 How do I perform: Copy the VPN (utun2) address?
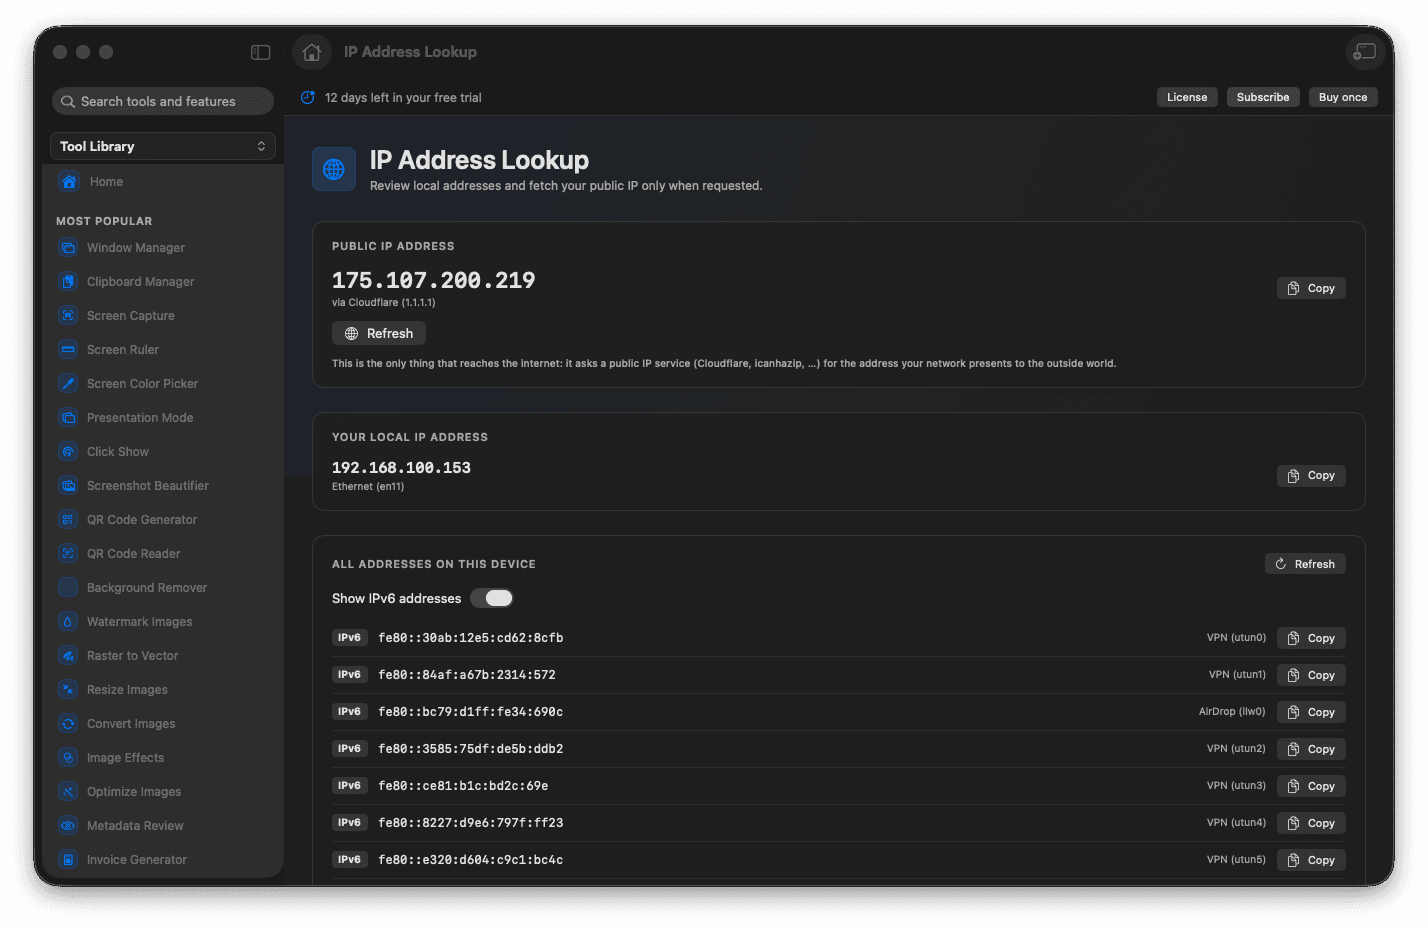[1311, 749]
